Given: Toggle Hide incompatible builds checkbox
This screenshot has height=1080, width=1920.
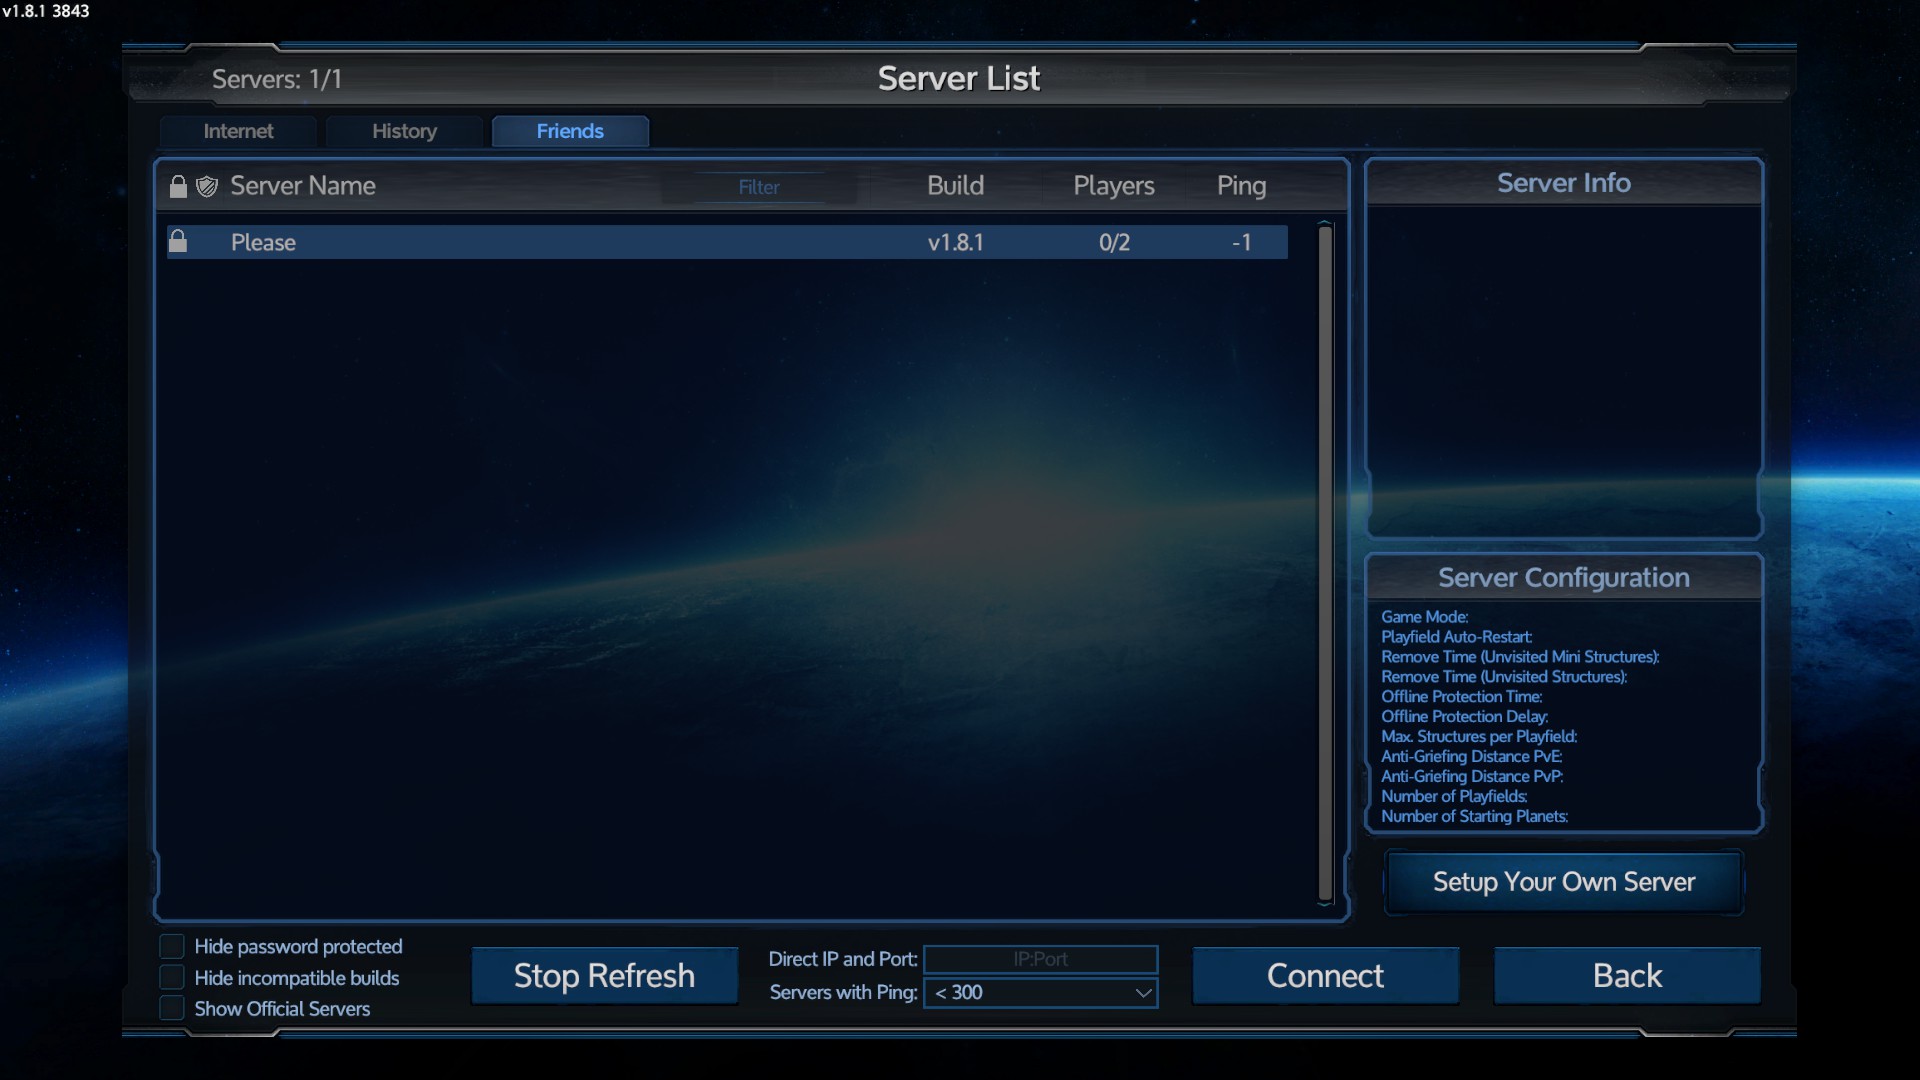Looking at the screenshot, I should [x=172, y=977].
